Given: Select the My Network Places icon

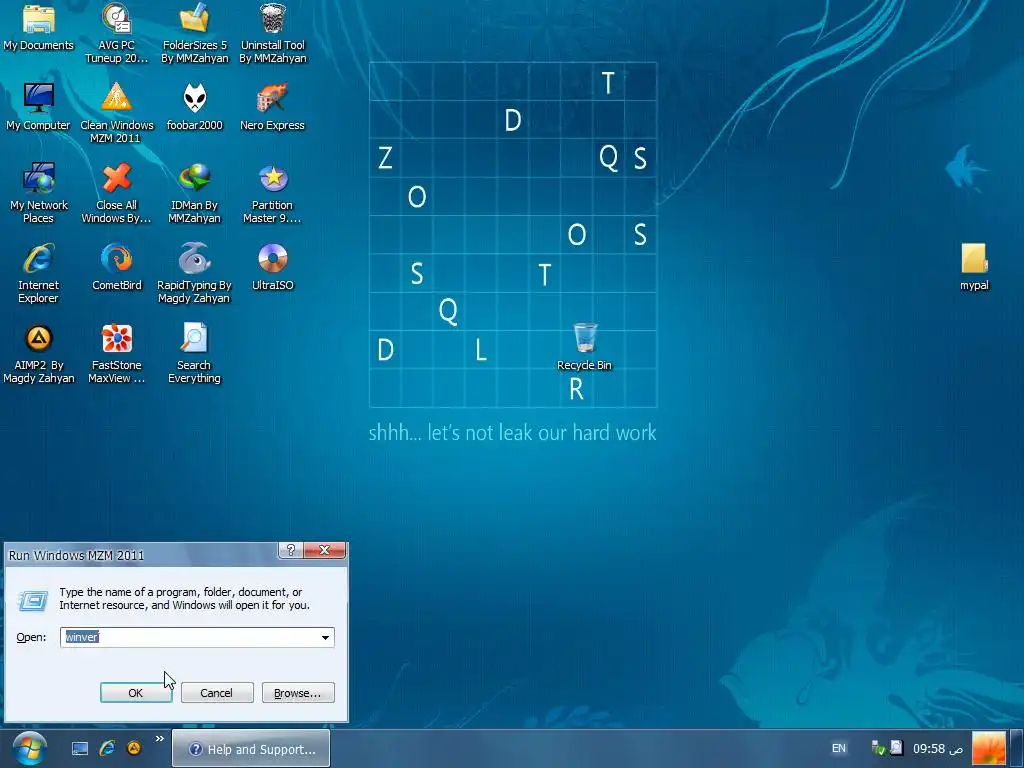Looking at the screenshot, I should (x=39, y=193).
